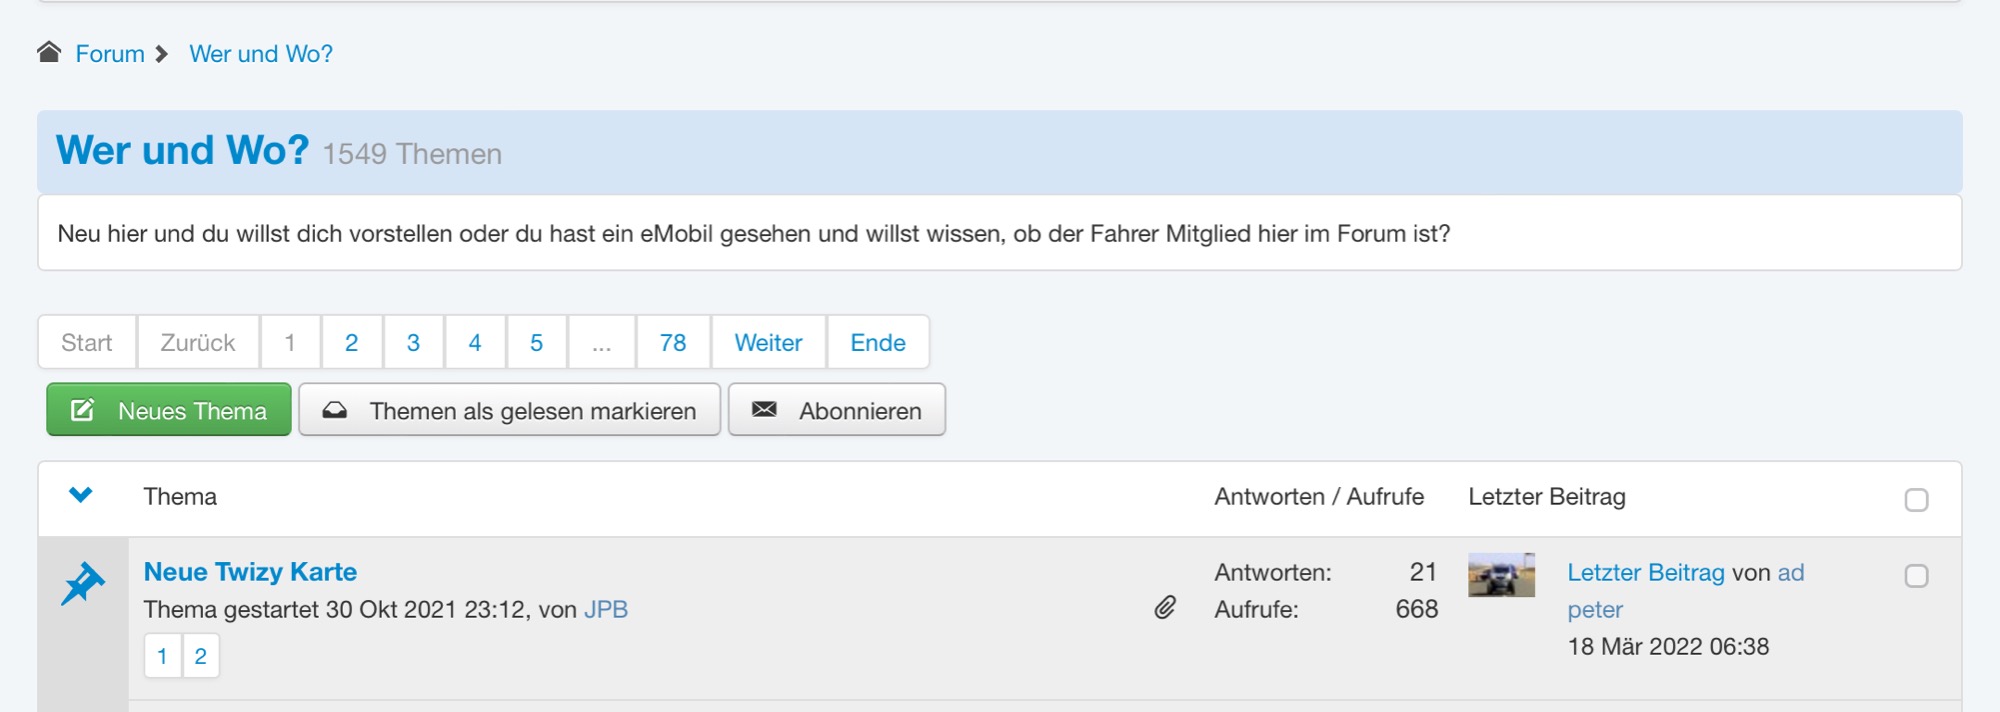
Task: Go to page 2 in pagination
Action: pos(351,343)
